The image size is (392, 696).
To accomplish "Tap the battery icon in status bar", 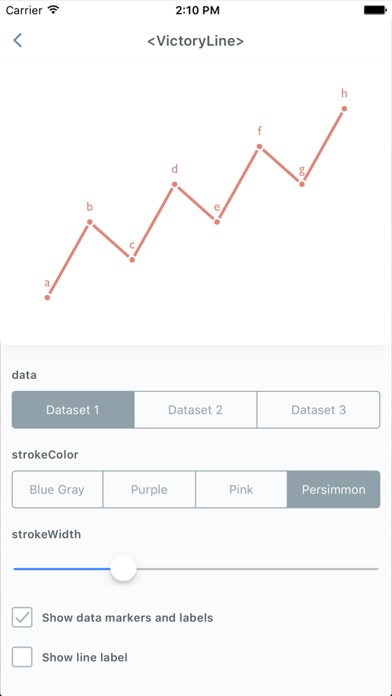I will click(x=376, y=10).
